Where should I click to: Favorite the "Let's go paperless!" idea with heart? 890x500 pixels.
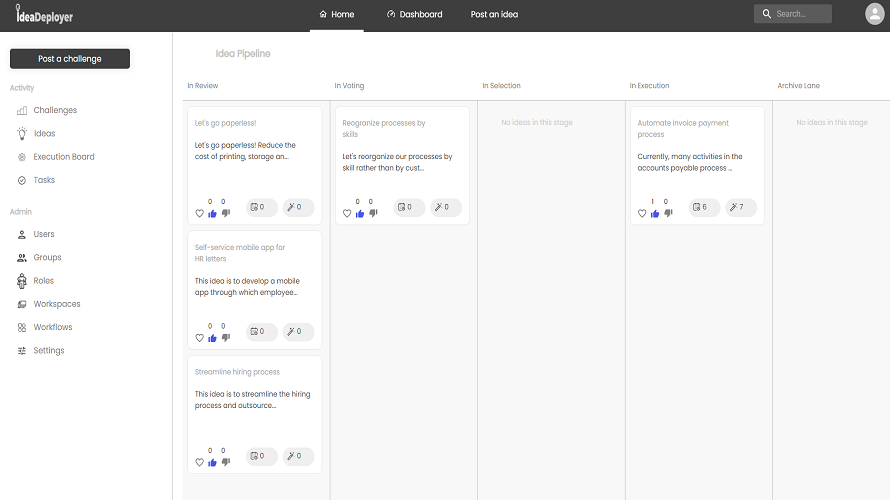tap(199, 213)
